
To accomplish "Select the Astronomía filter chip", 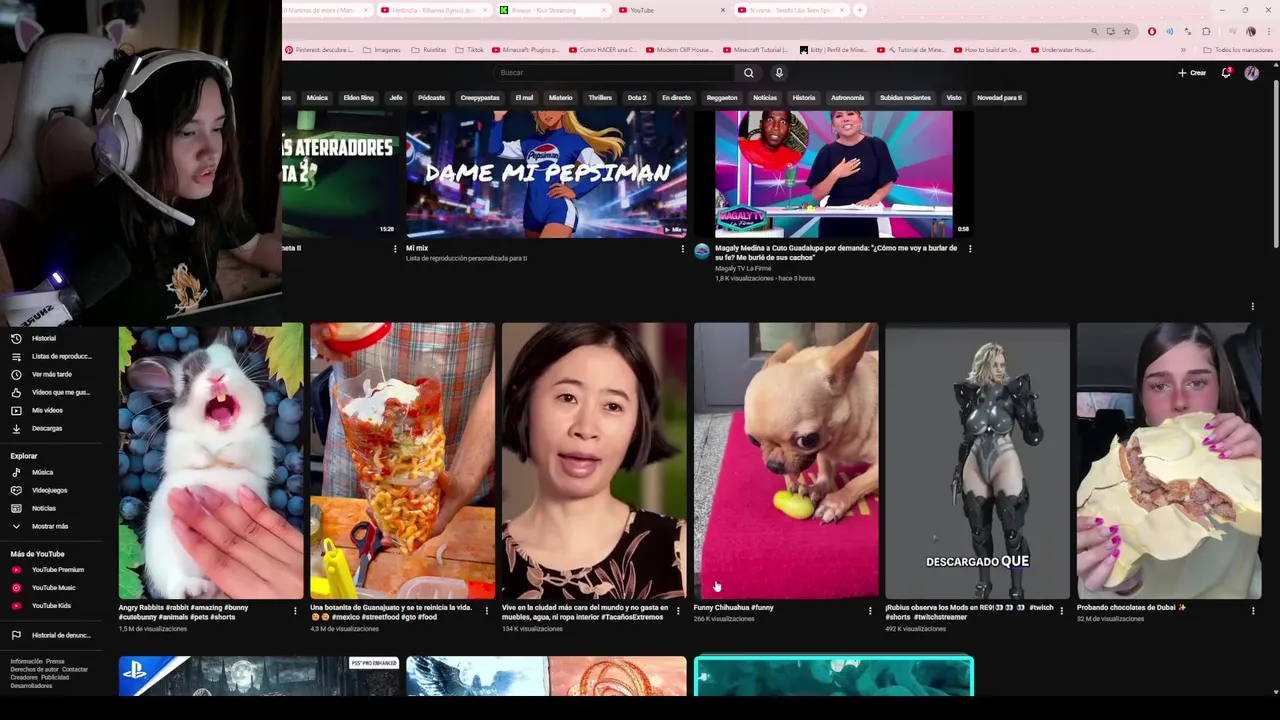I will [847, 98].
